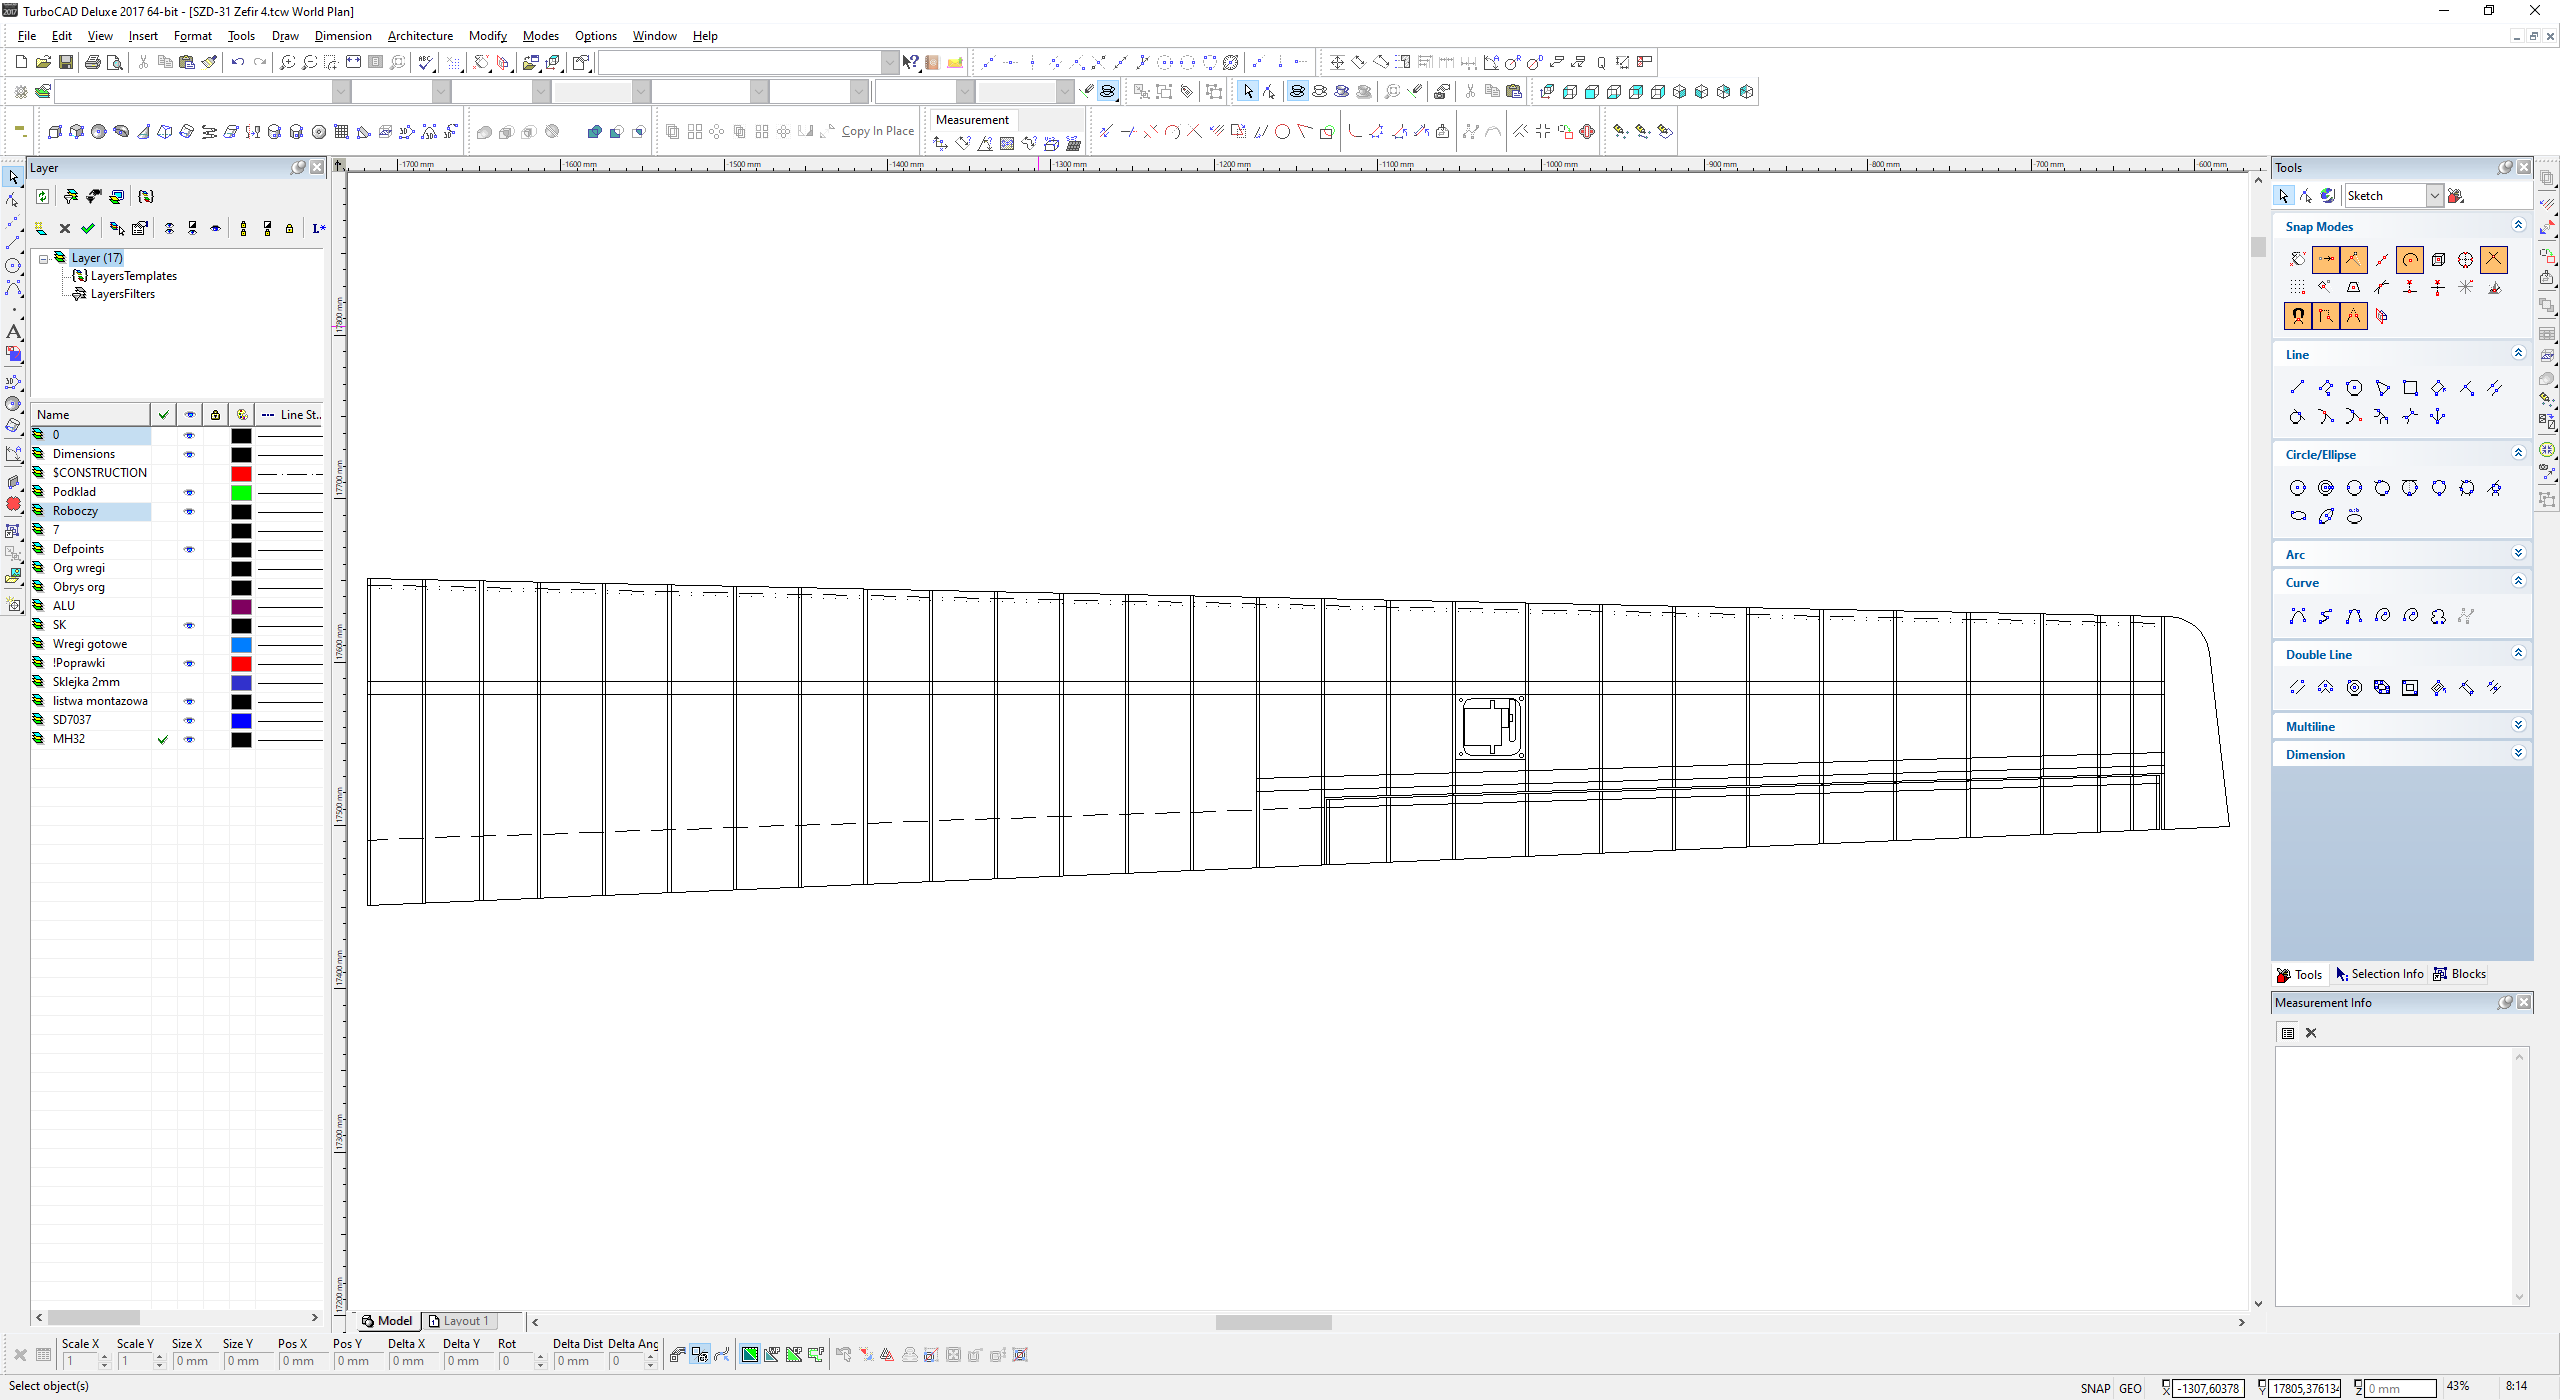Select the MH32 layer row
The height and width of the screenshot is (1400, 2560).
[x=177, y=740]
